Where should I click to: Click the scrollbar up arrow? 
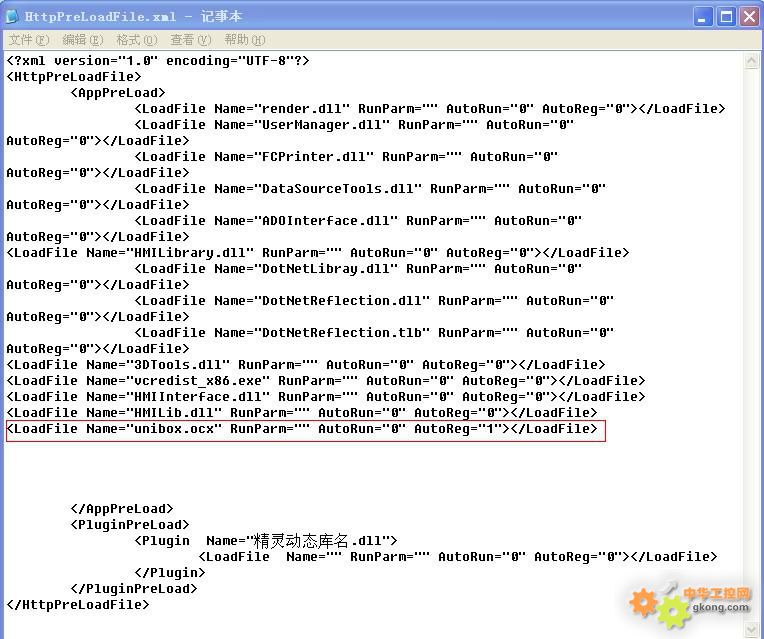(x=751, y=61)
